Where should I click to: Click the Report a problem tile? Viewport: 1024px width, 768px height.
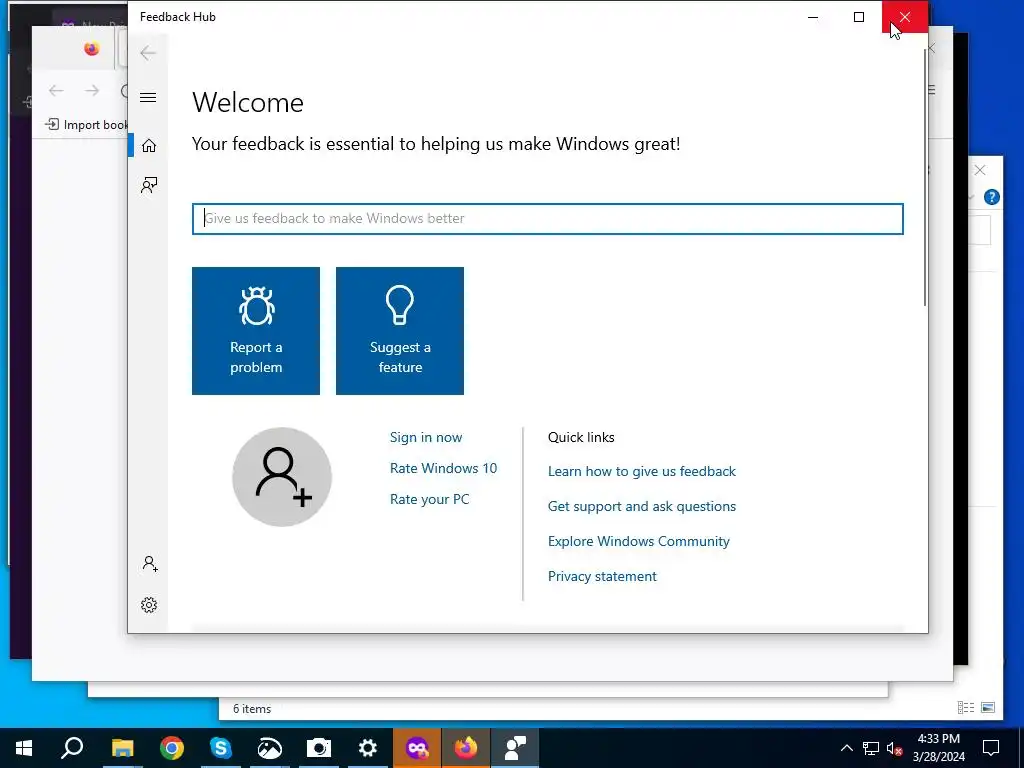pos(256,330)
